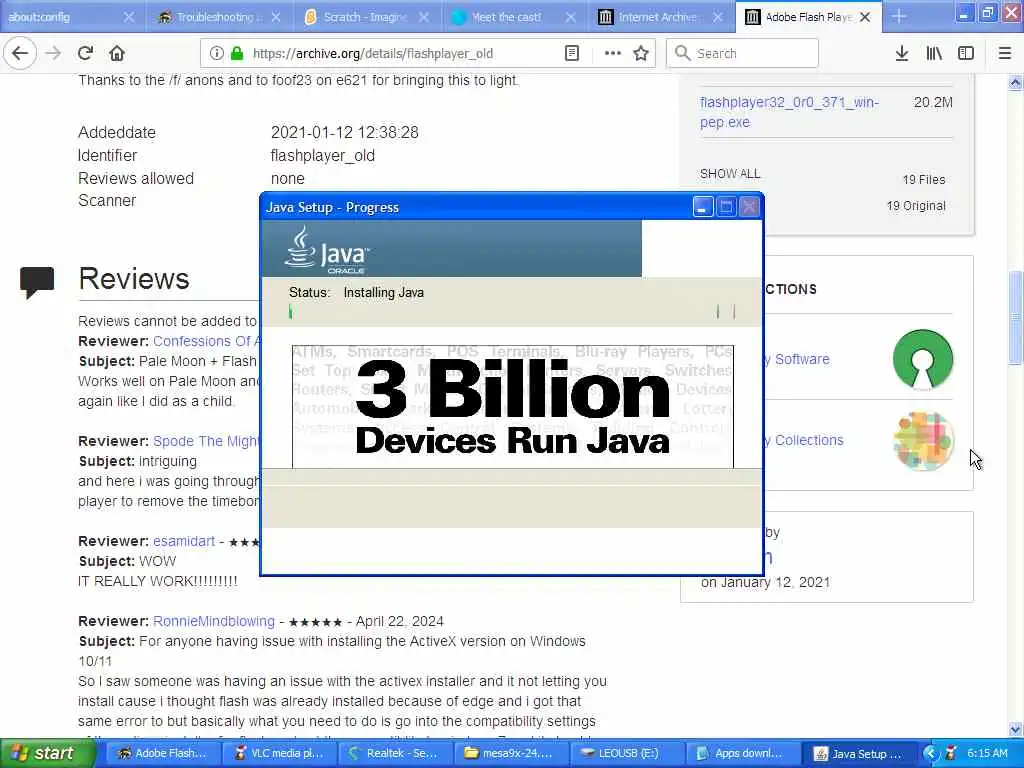
Task: Open the Windows start button
Action: pos(46,753)
